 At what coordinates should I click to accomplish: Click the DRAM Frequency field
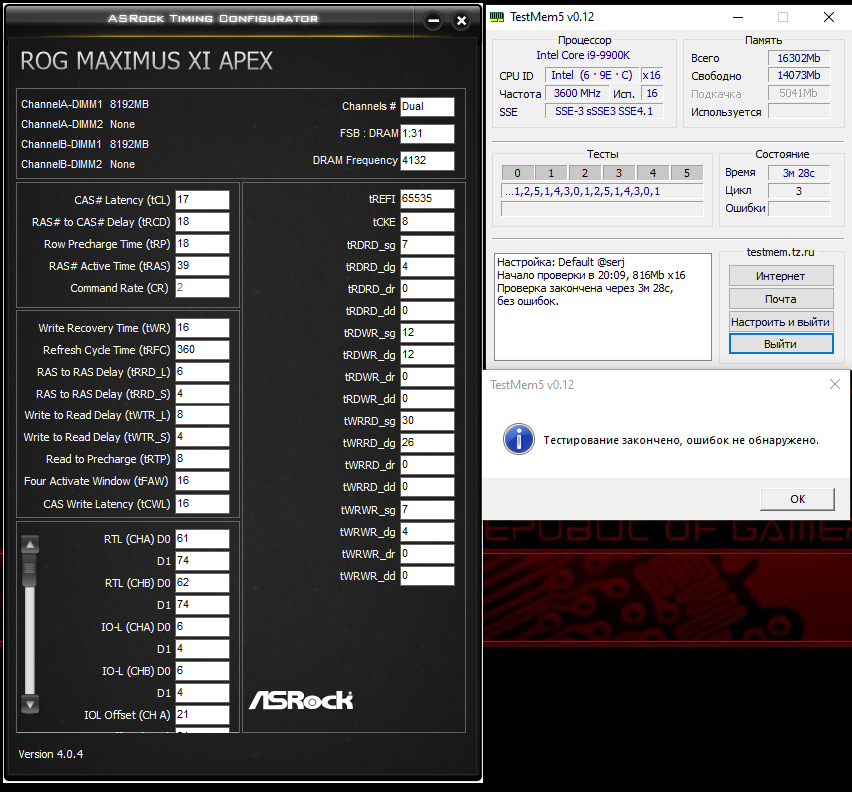pos(427,161)
